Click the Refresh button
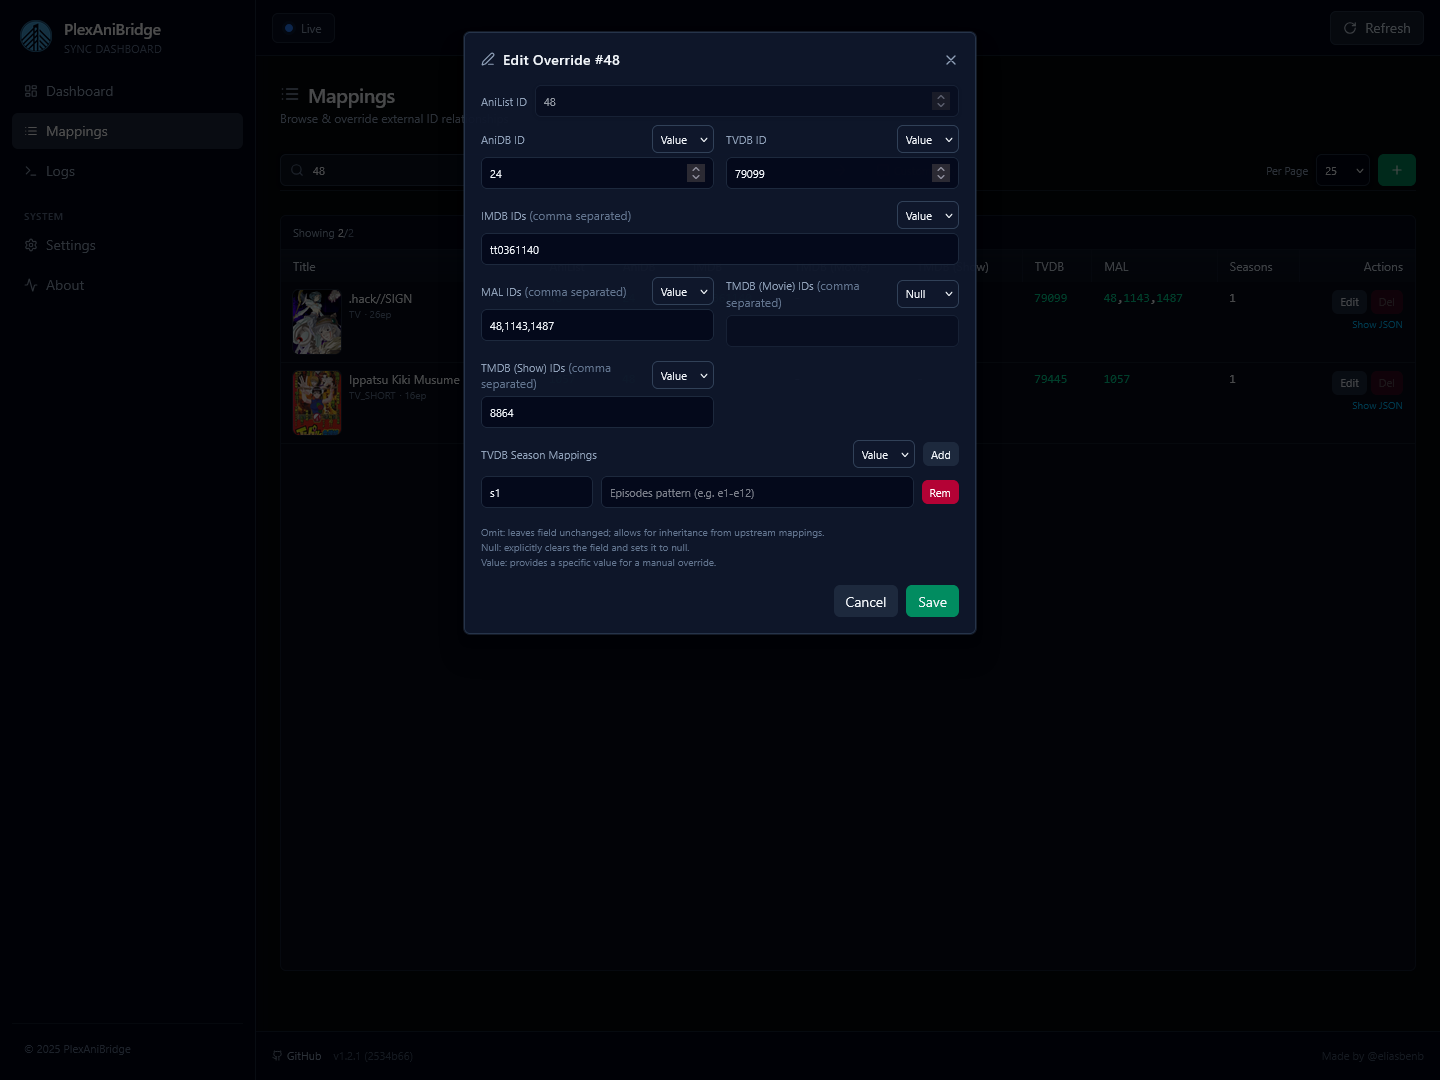Image resolution: width=1440 pixels, height=1080 pixels. click(x=1376, y=28)
